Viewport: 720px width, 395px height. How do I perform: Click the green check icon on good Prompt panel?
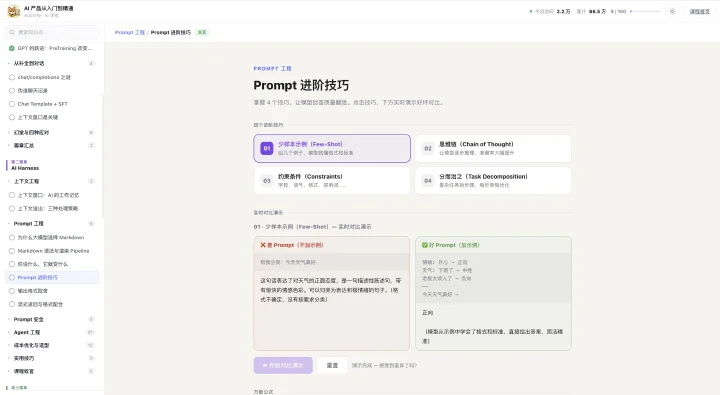425,245
